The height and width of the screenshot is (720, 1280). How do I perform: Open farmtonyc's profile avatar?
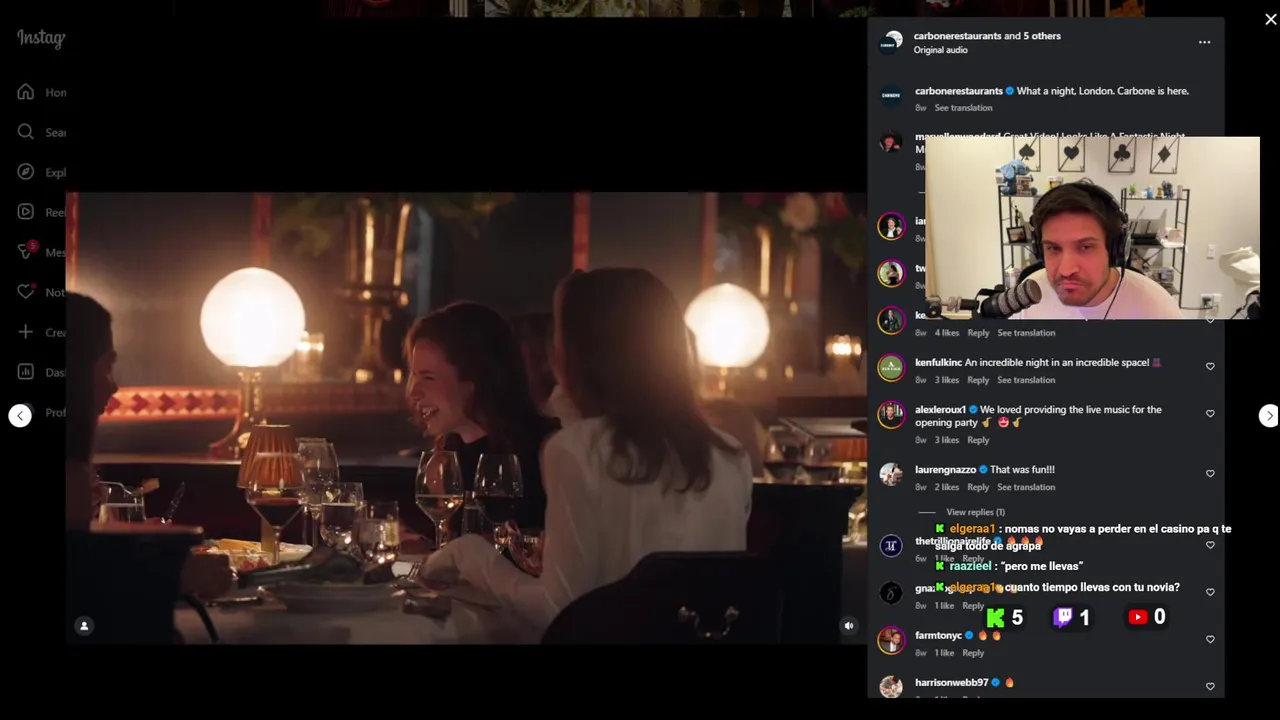click(x=891, y=640)
